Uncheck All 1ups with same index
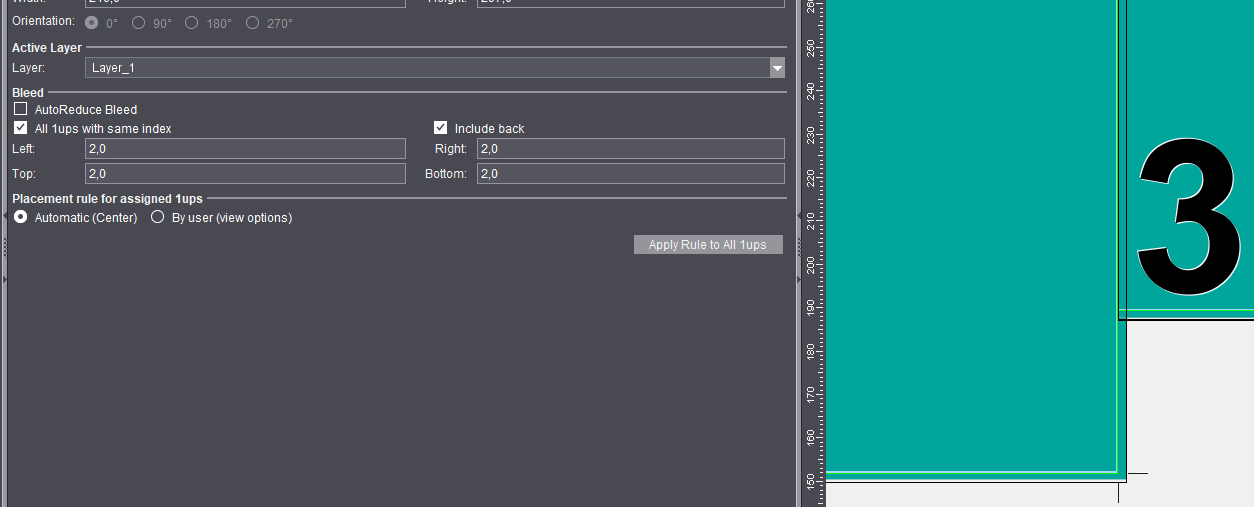 point(20,128)
